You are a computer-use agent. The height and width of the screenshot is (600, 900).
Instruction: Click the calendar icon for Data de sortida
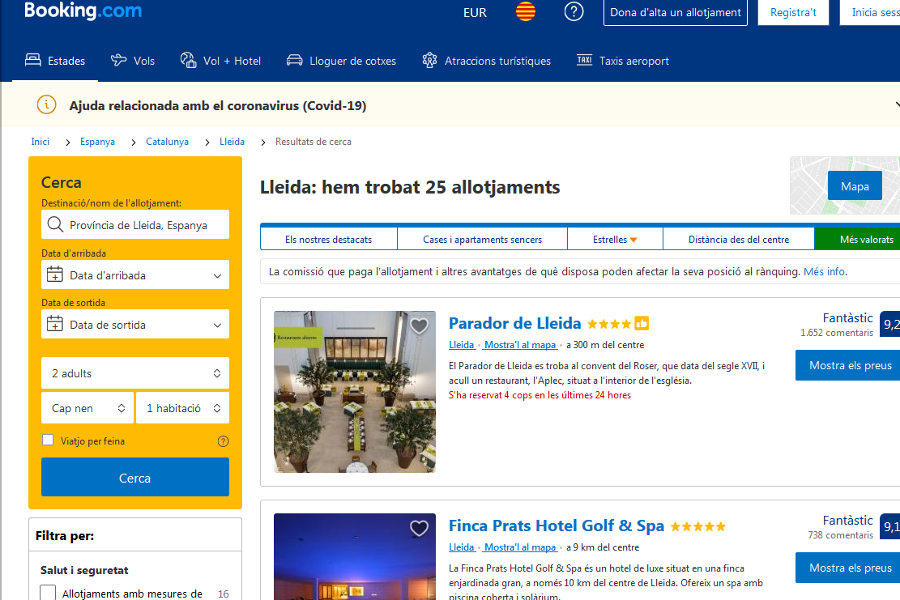55,324
